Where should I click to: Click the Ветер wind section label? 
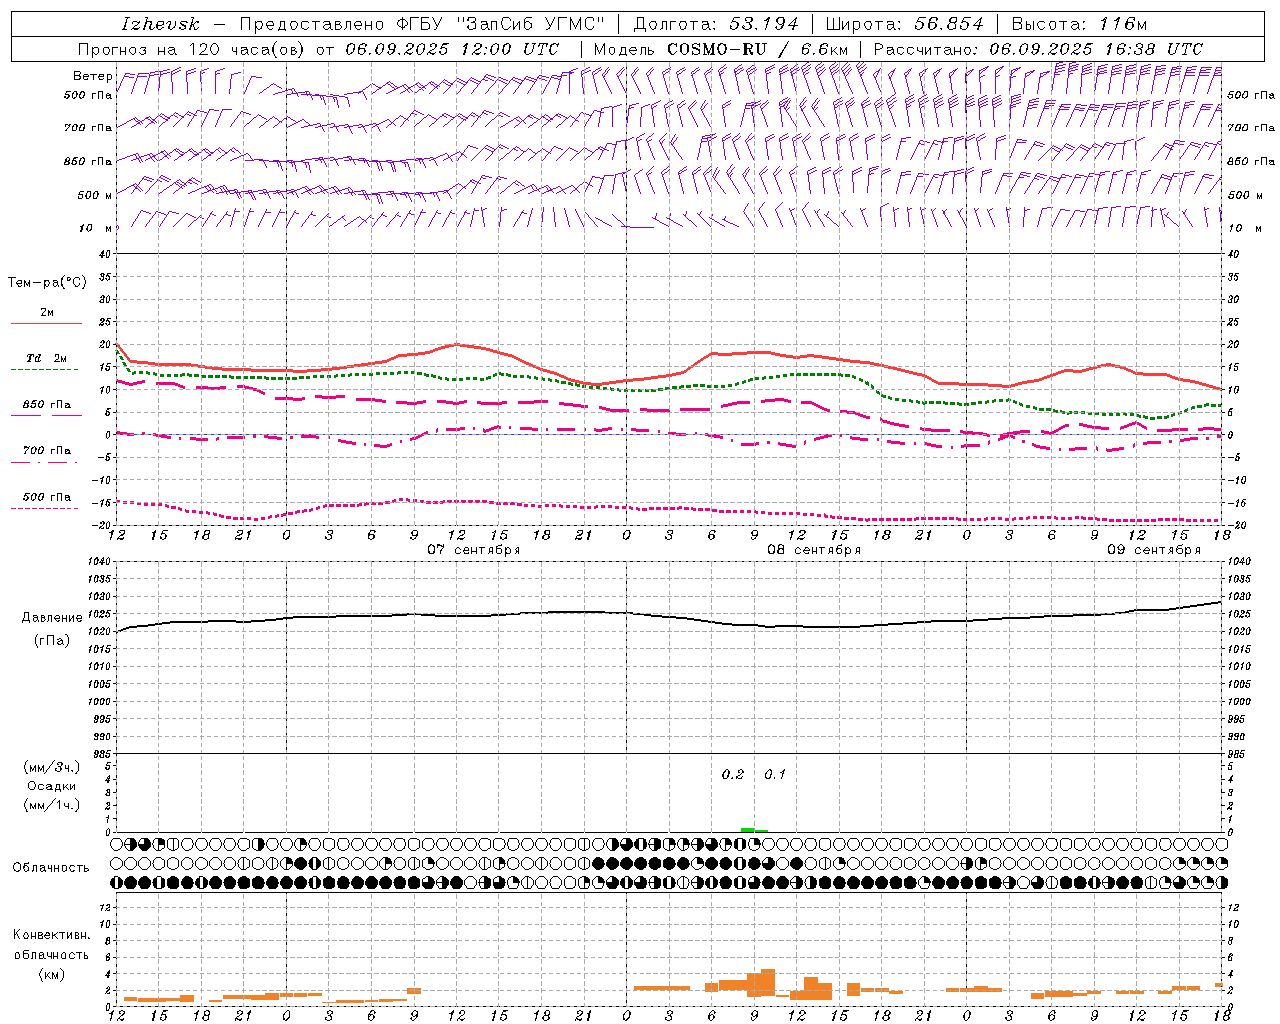[92, 76]
